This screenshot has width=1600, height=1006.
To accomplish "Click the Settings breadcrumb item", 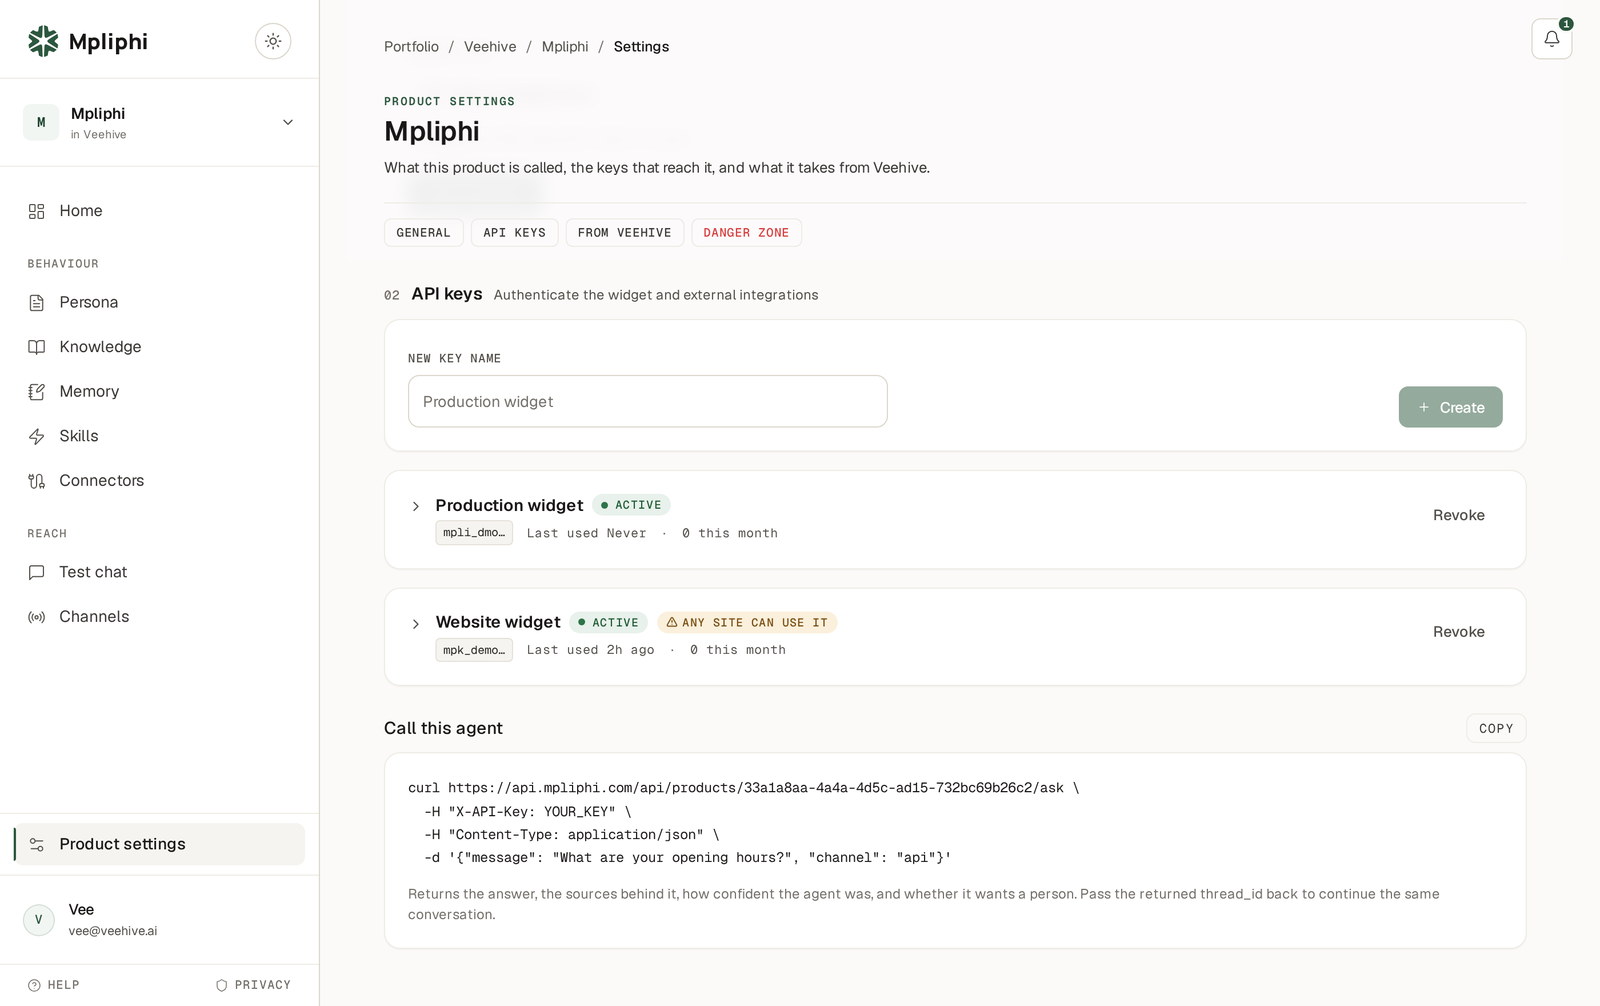I will [x=641, y=47].
